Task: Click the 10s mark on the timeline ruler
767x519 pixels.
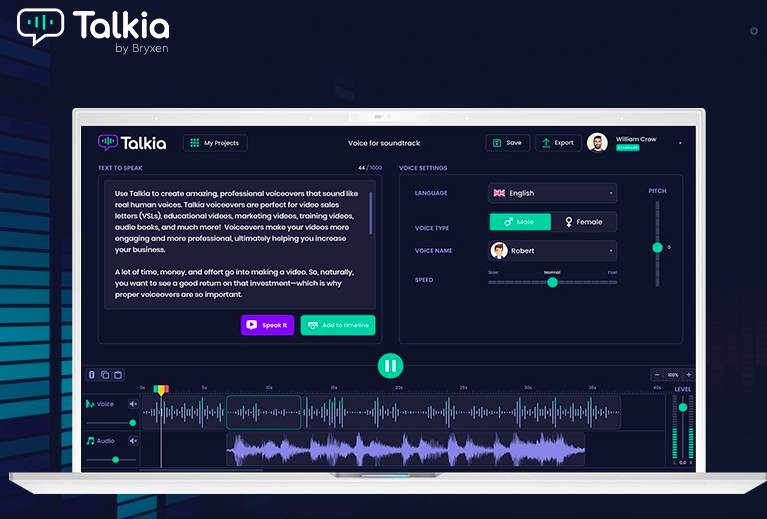Action: (x=269, y=387)
